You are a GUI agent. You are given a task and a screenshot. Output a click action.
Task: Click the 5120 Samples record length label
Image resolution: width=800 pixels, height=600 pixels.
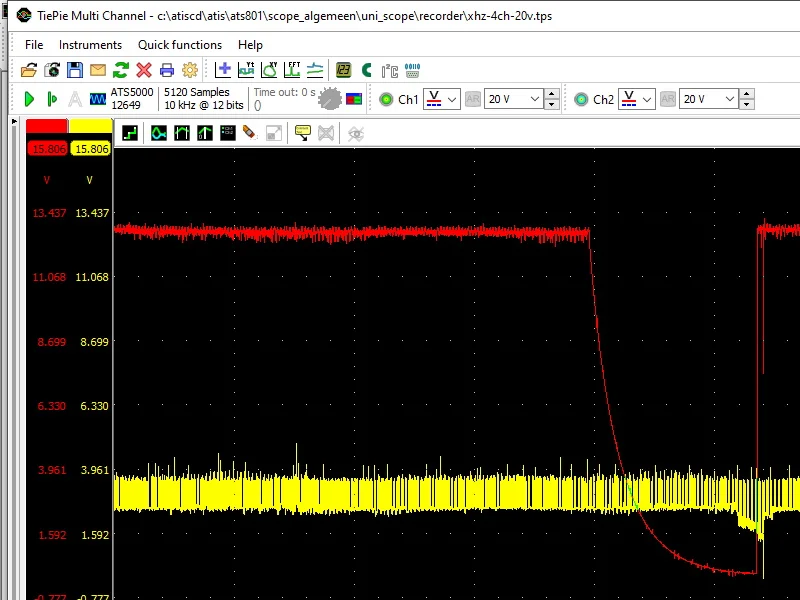tap(196, 92)
